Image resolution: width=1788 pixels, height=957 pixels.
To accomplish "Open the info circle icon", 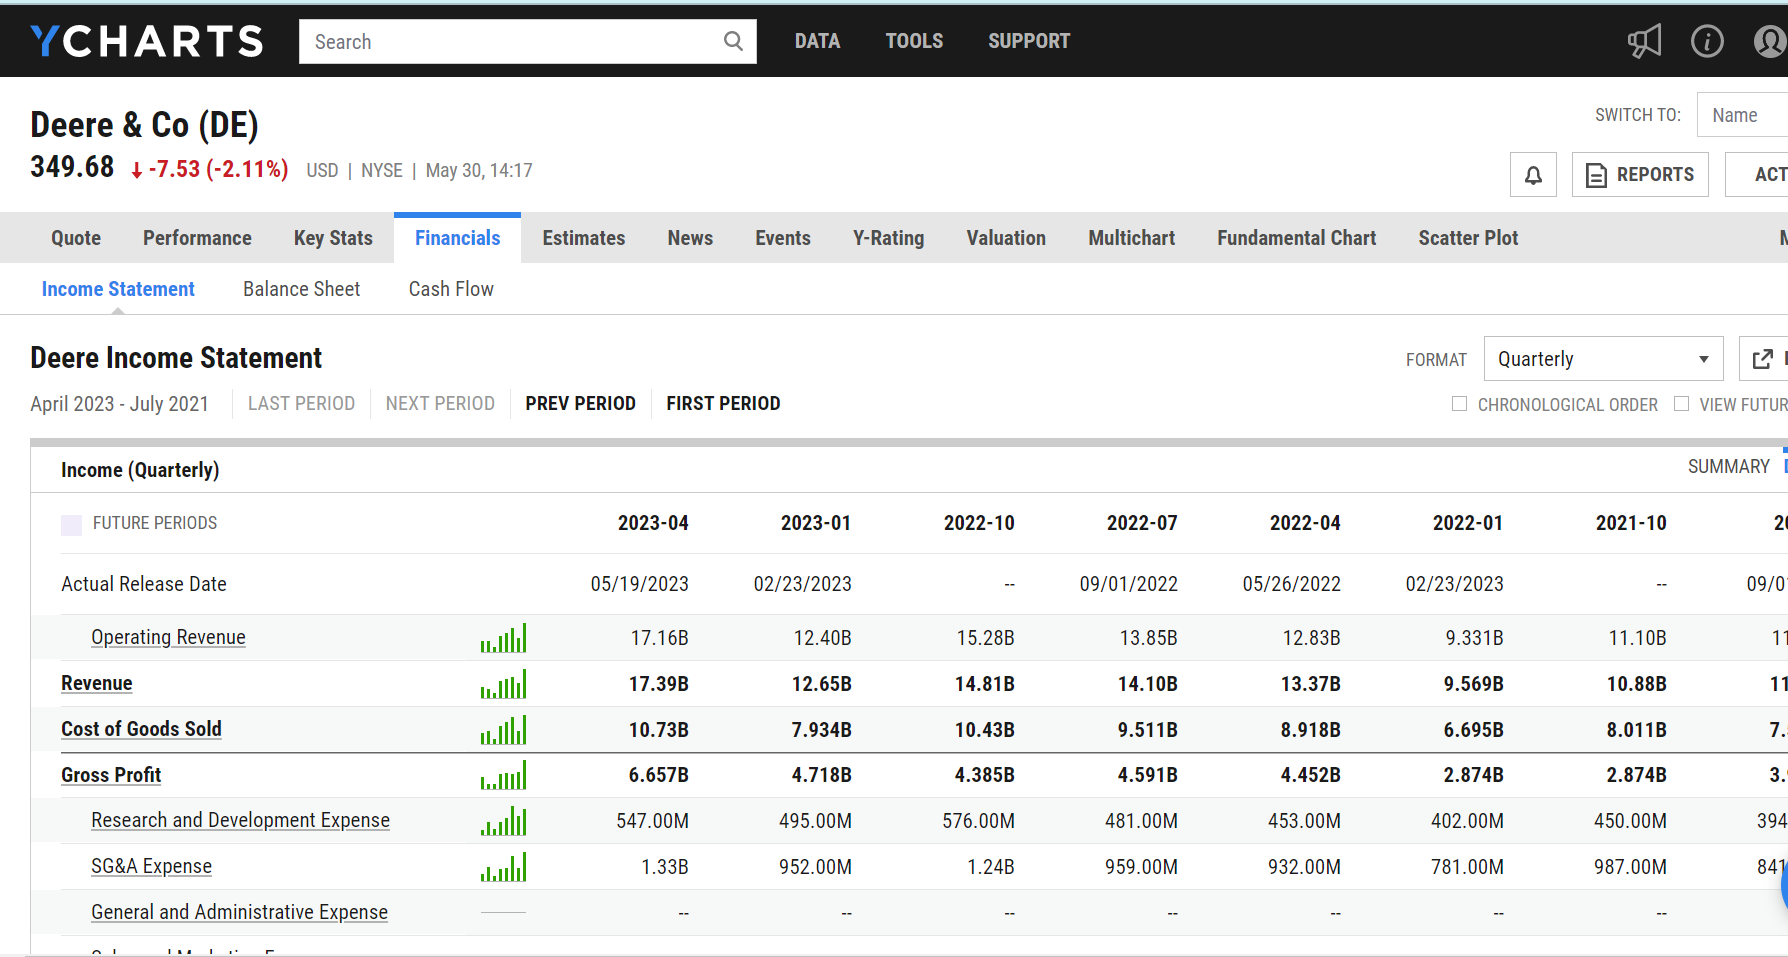I will 1707,41.
